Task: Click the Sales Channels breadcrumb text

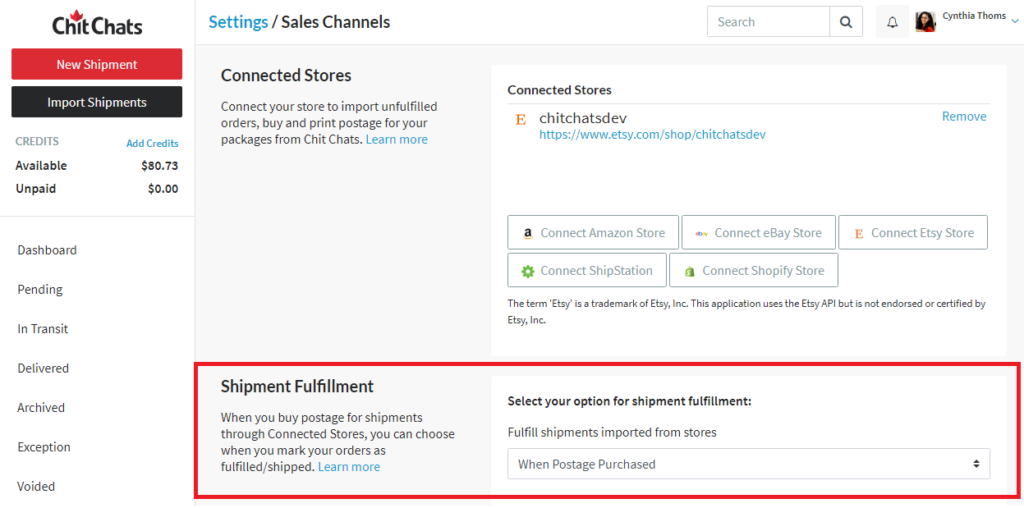Action: tap(336, 22)
